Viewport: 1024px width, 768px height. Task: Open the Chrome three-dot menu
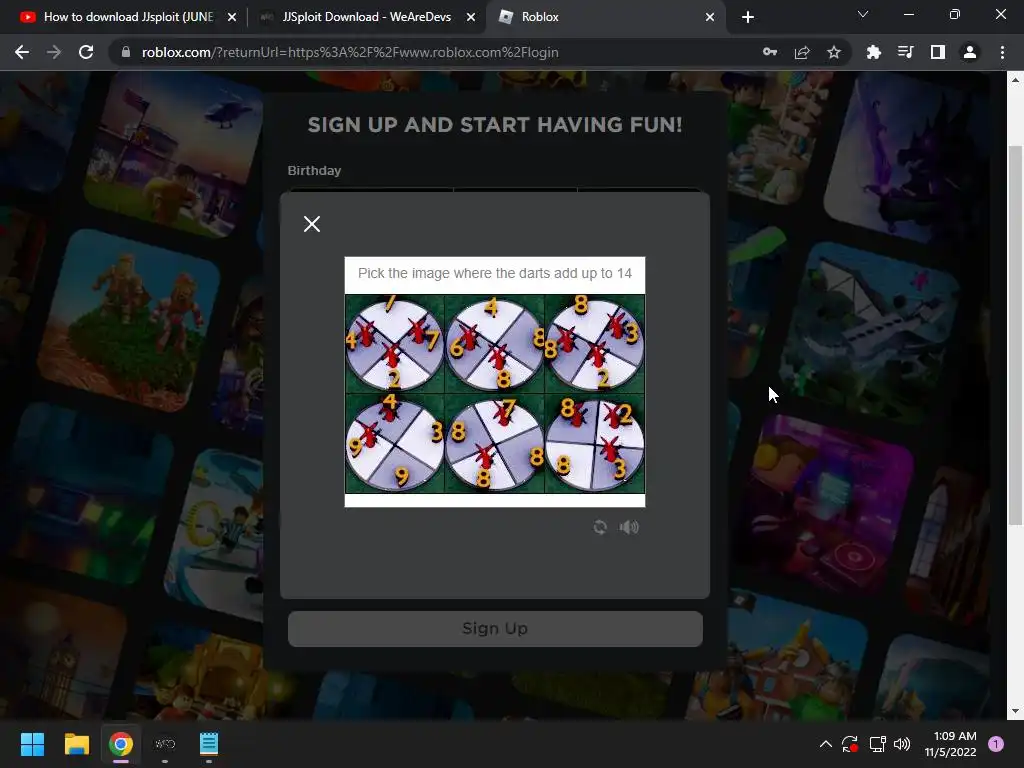pos(1002,52)
